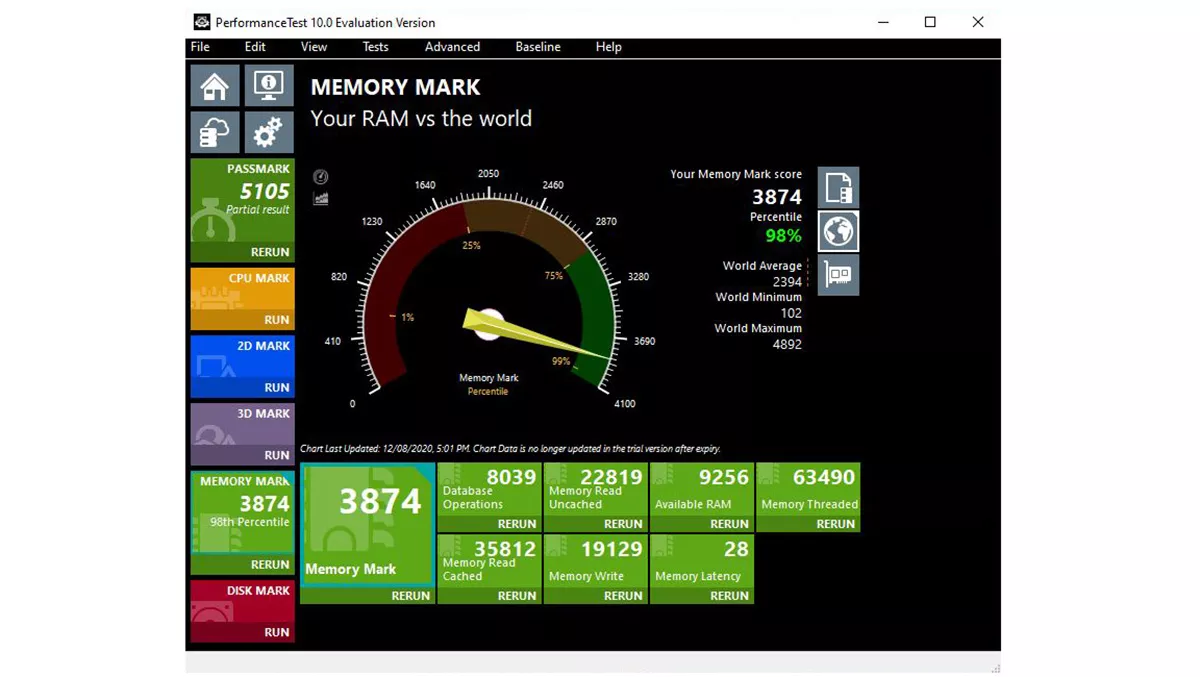Image resolution: width=1200 pixels, height=677 pixels.
Task: Click the World Minimum 102 value
Action: click(791, 313)
